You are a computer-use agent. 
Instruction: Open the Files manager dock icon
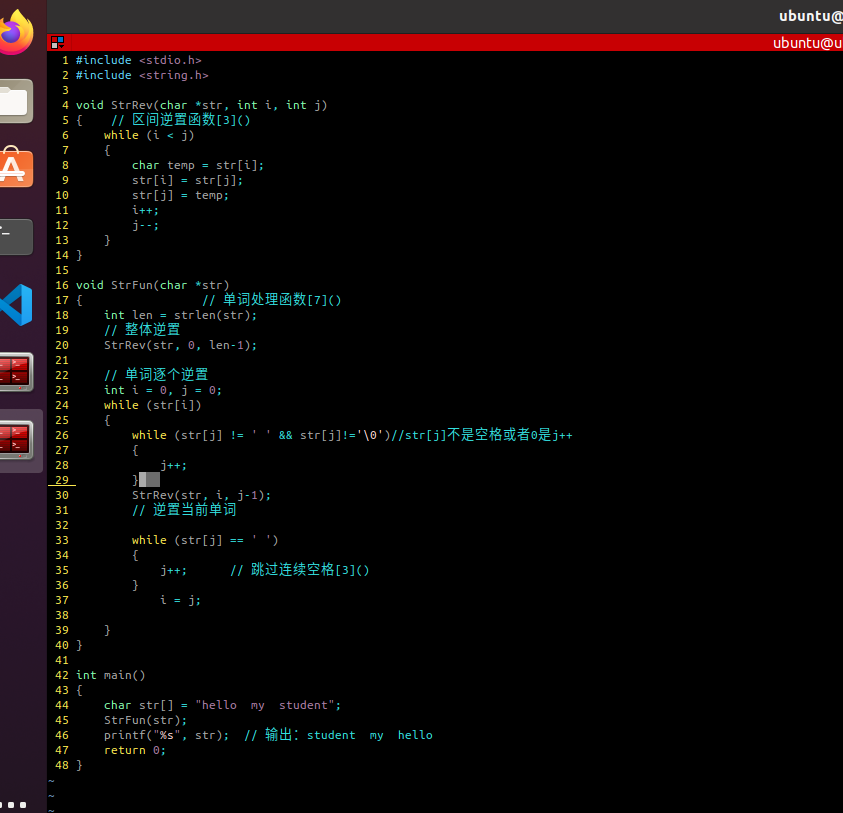[15, 101]
